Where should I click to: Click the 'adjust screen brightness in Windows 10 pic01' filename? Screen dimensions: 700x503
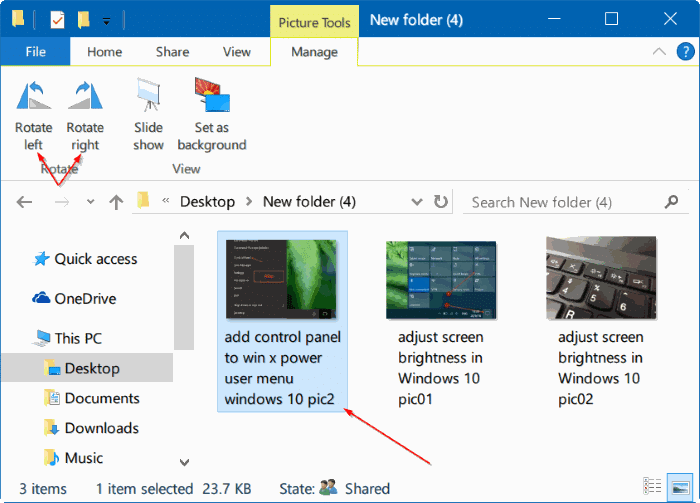441,368
